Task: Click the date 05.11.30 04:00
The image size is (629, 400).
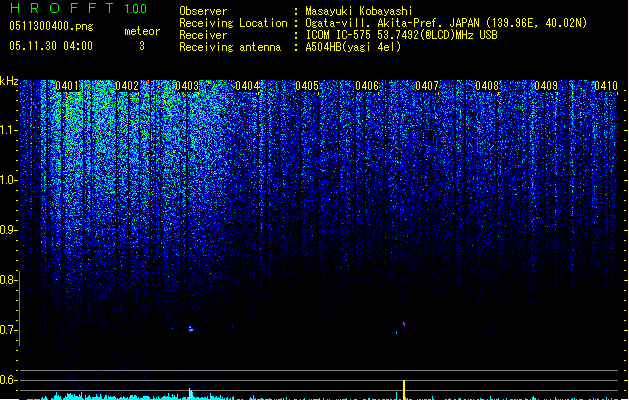Action: [x=51, y=46]
